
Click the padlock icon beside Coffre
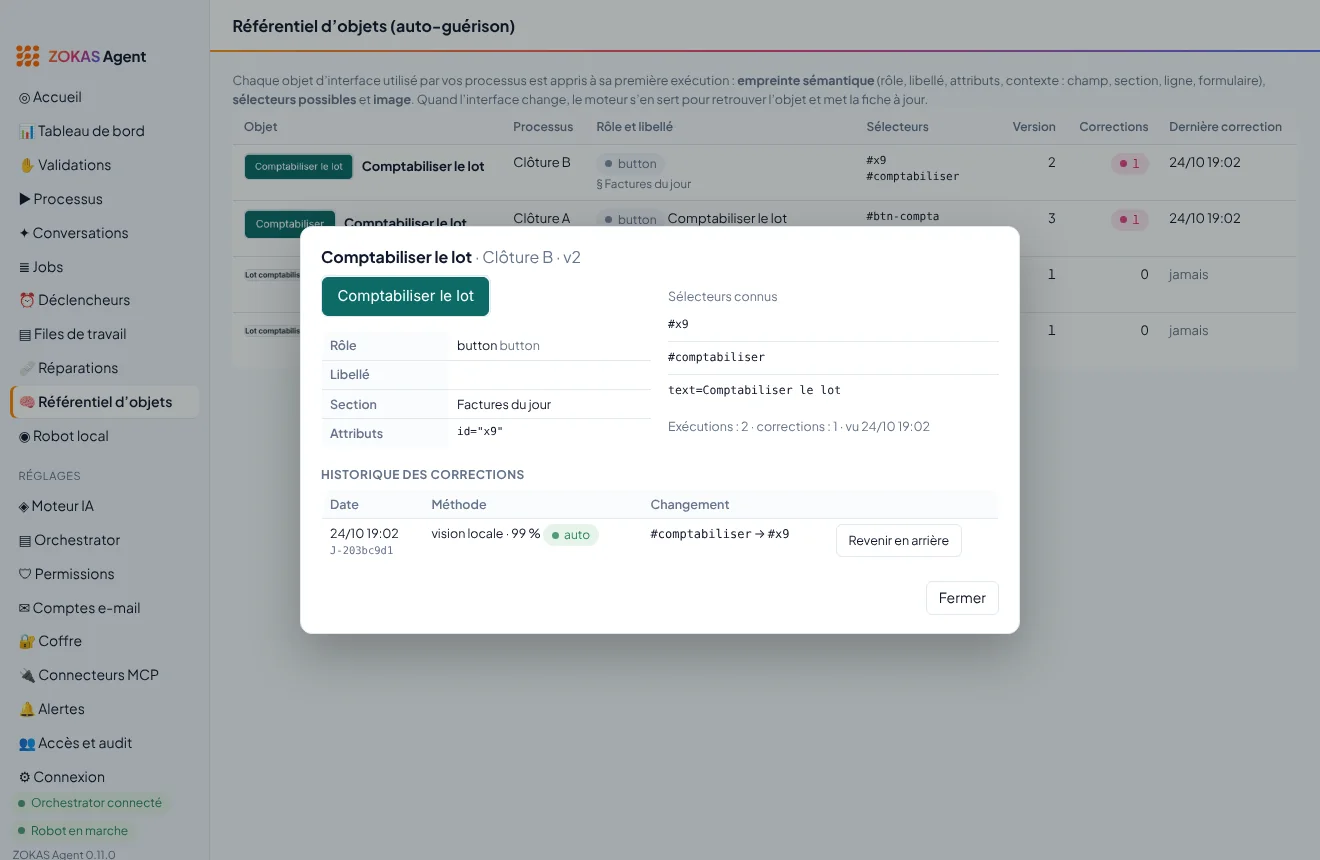(27, 641)
